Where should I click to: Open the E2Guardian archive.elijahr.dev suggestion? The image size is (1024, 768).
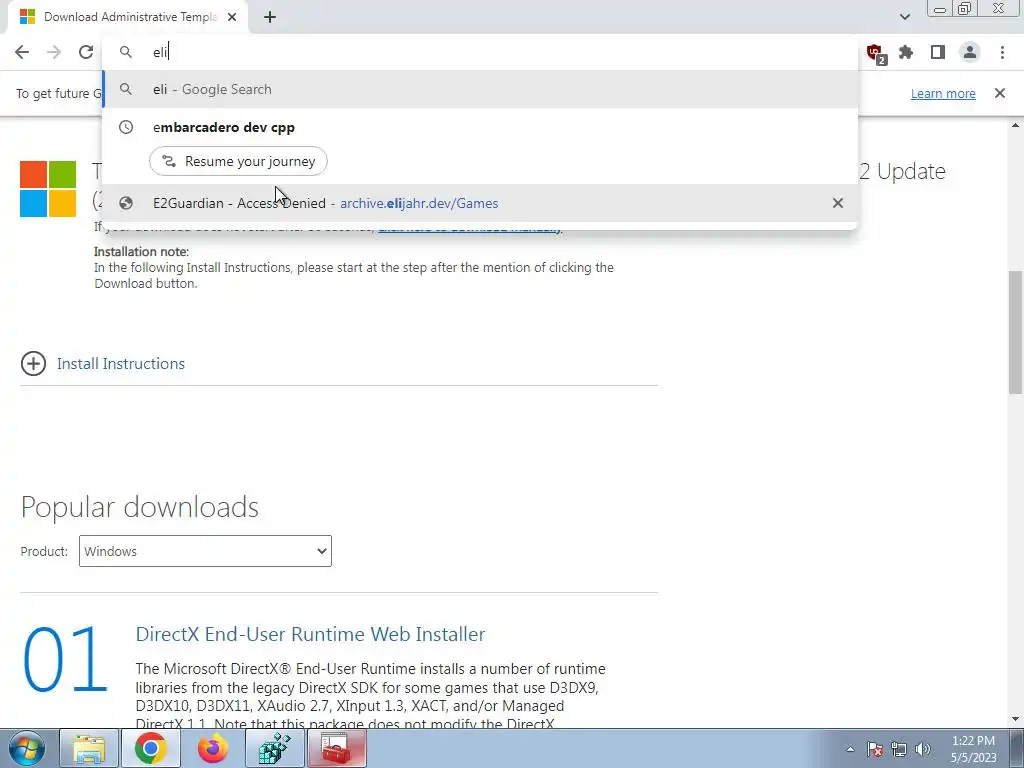point(480,203)
